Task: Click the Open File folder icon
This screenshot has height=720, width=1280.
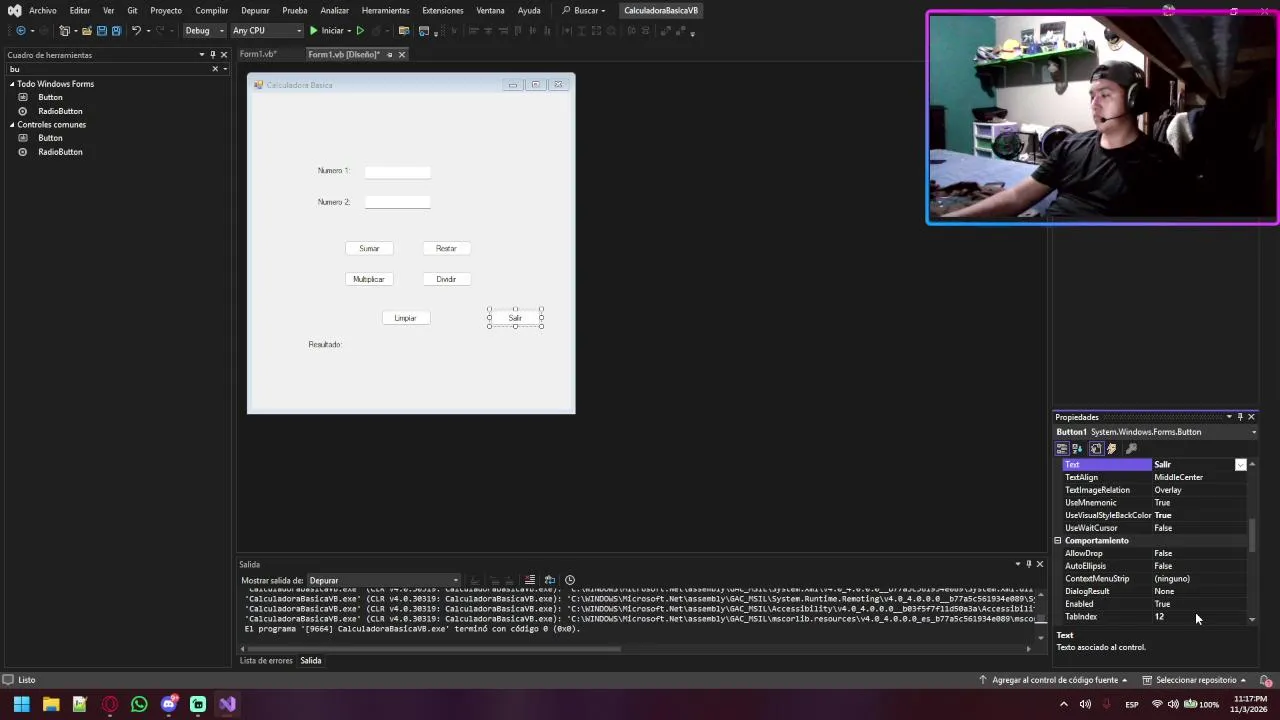Action: pyautogui.click(x=87, y=31)
